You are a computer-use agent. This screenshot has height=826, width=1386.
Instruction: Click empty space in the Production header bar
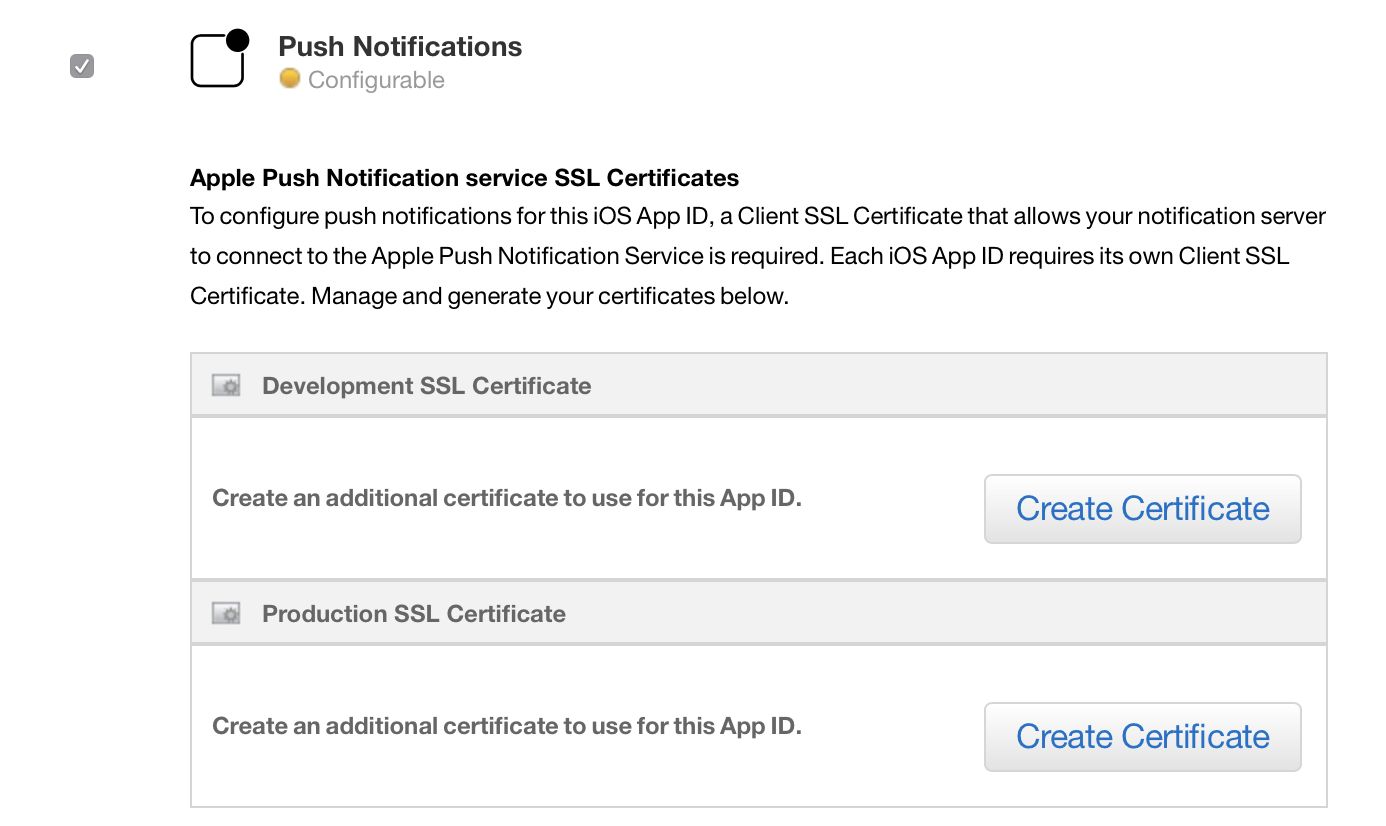coord(950,614)
